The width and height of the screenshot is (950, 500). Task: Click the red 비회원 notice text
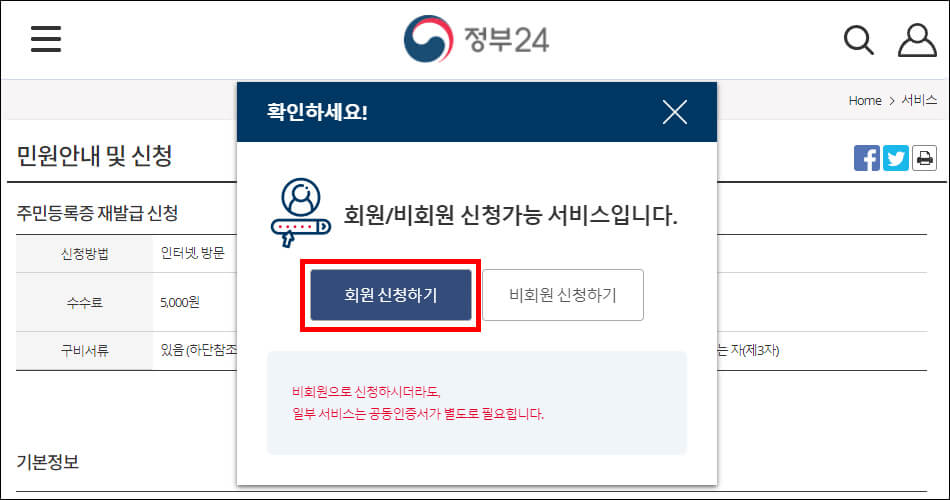[417, 403]
